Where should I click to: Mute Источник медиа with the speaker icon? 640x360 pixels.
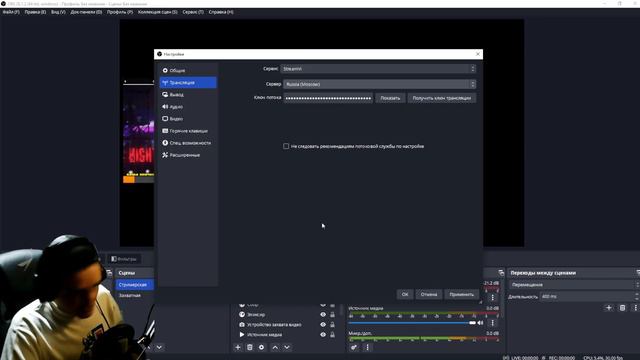[480, 323]
